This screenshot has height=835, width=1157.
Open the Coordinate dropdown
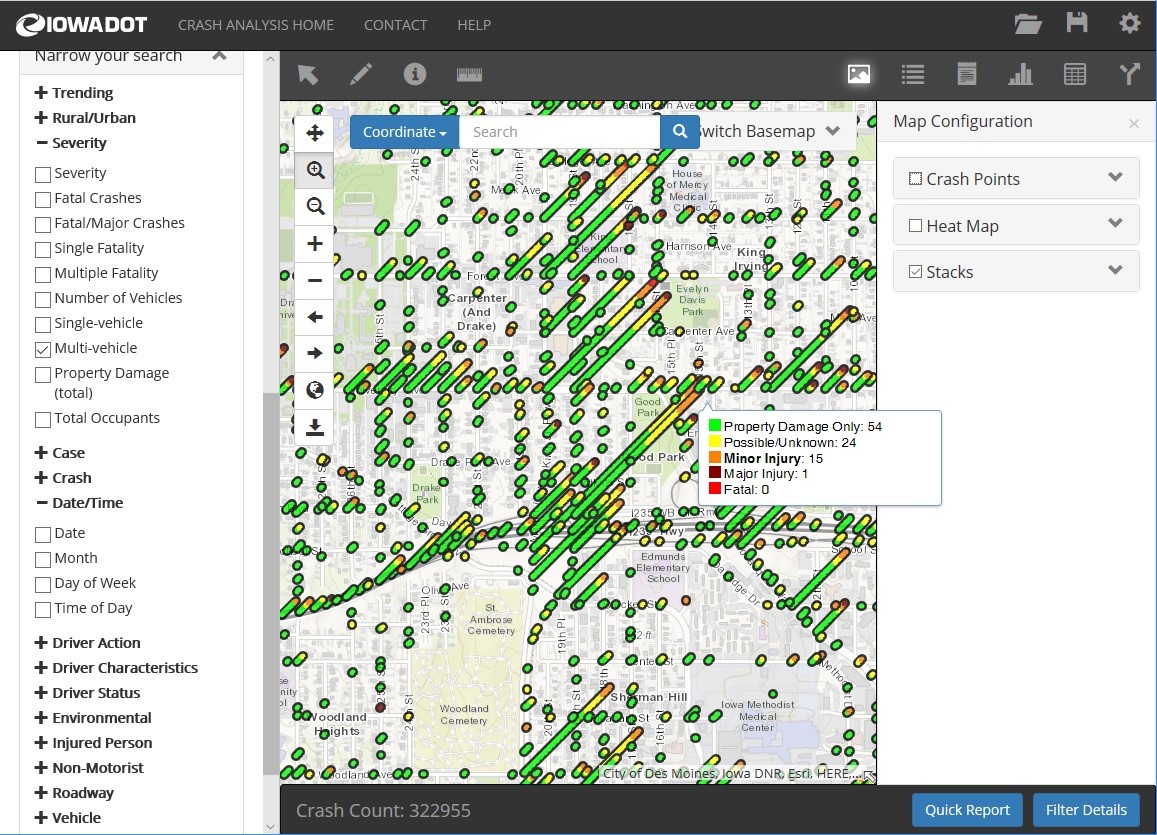(404, 132)
